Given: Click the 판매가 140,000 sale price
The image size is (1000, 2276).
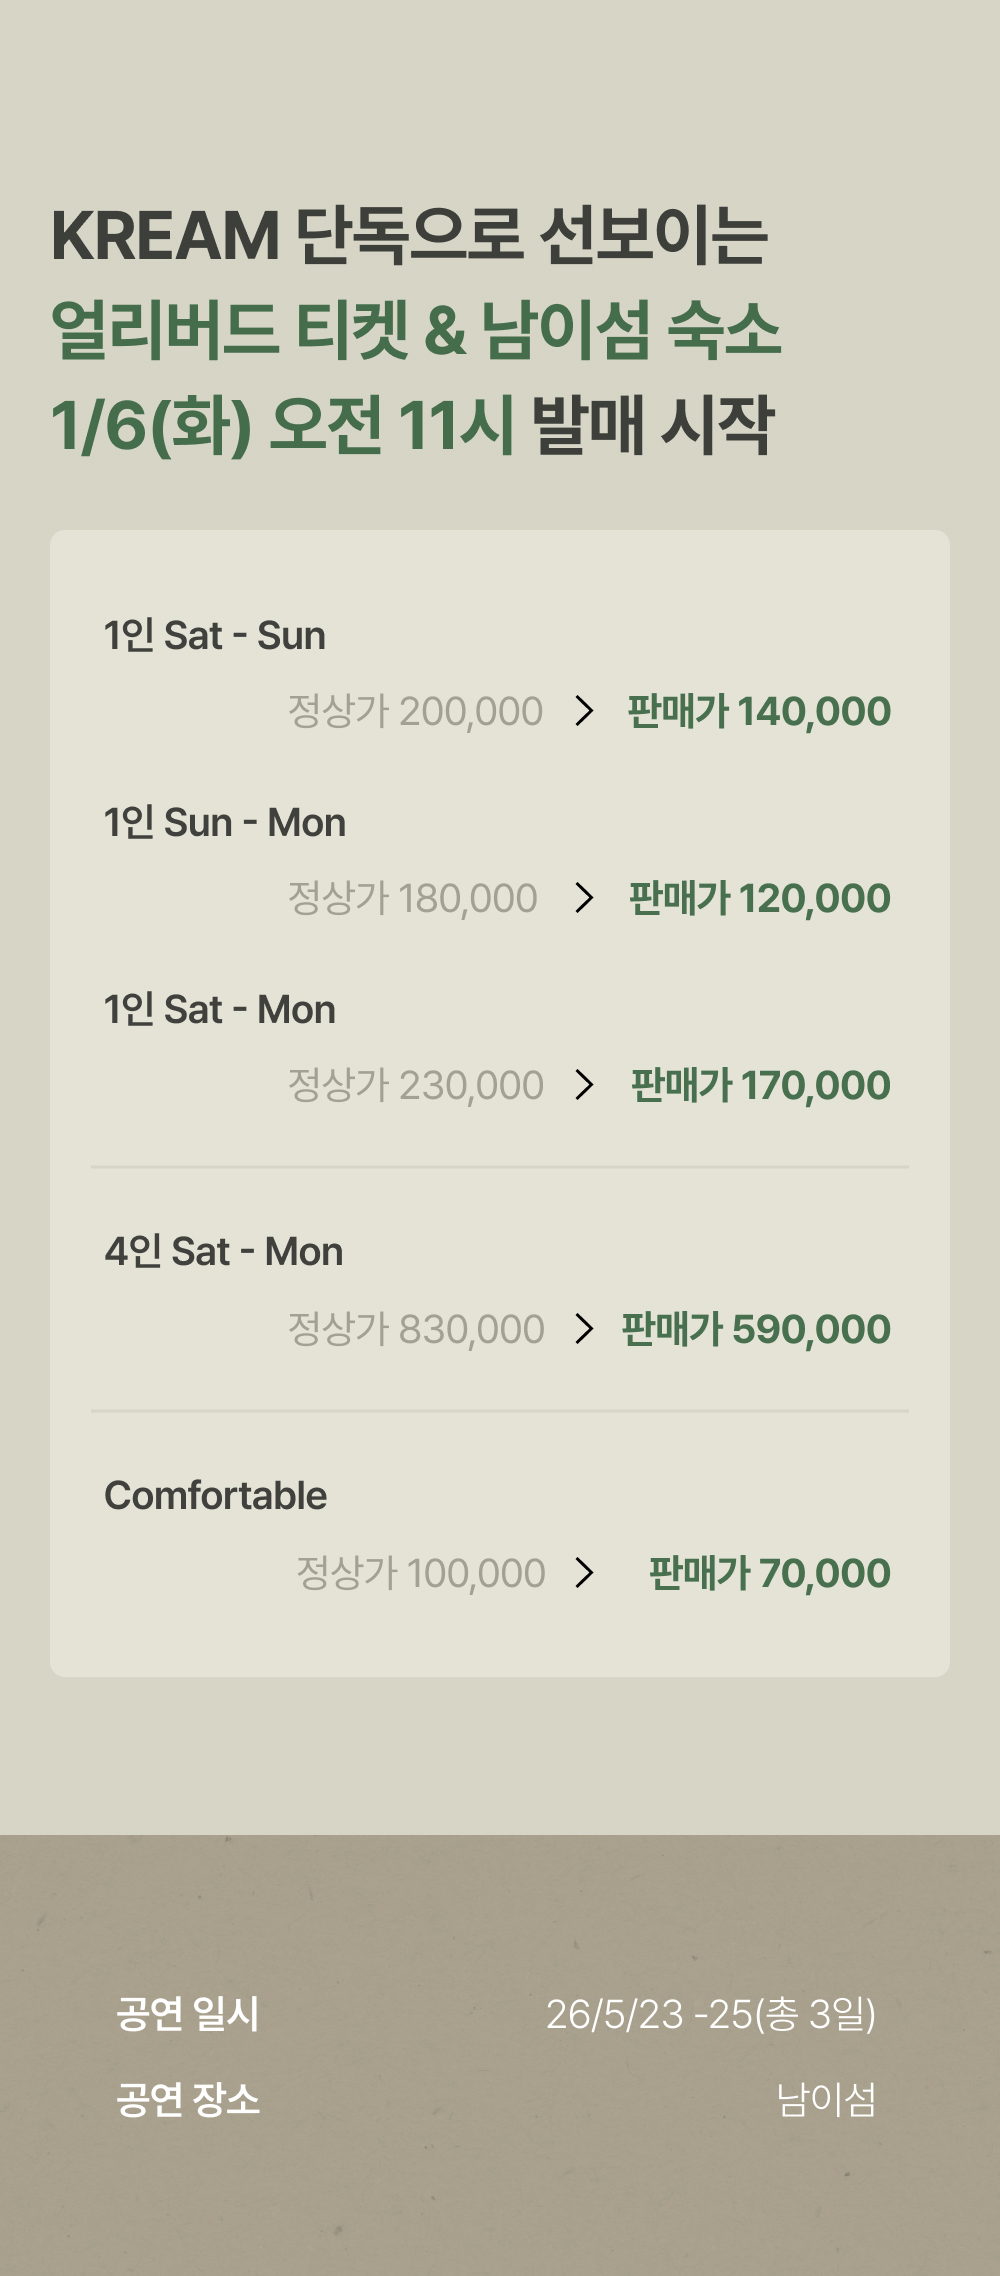Looking at the screenshot, I should point(759,711).
